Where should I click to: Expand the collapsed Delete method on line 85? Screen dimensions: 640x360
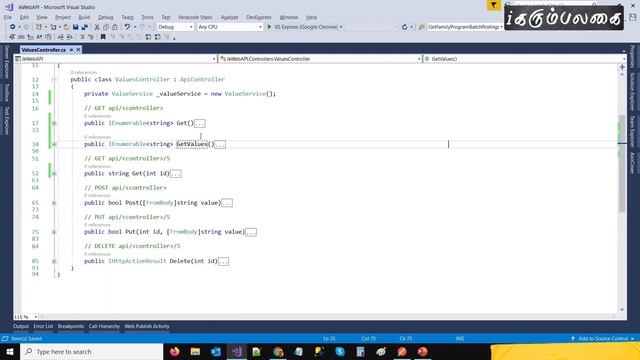pos(54,261)
